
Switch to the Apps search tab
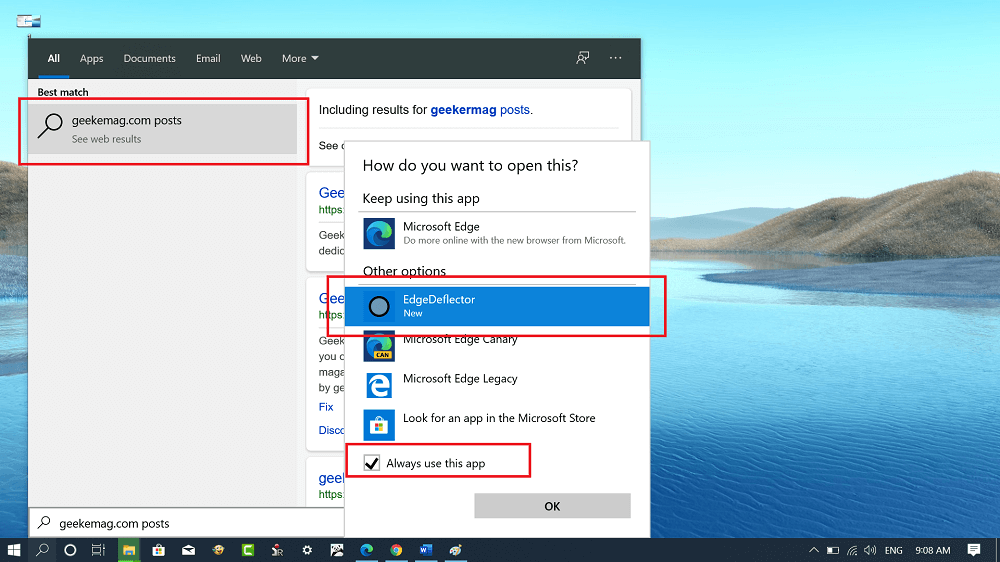(x=91, y=58)
